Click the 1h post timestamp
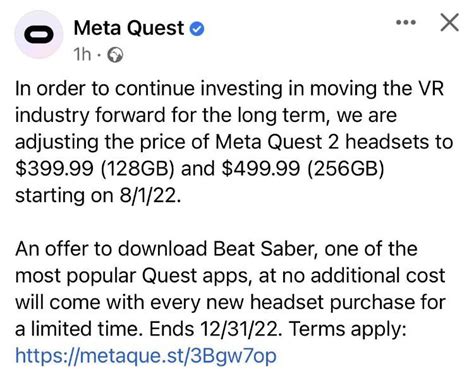Image resolution: width=474 pixels, height=369 pixels. point(82,55)
